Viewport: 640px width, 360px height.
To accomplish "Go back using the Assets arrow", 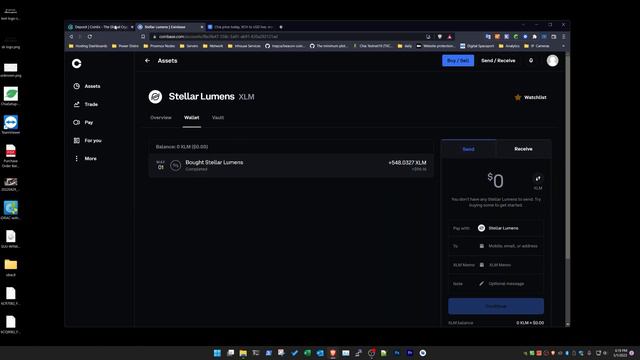I will 147,60.
